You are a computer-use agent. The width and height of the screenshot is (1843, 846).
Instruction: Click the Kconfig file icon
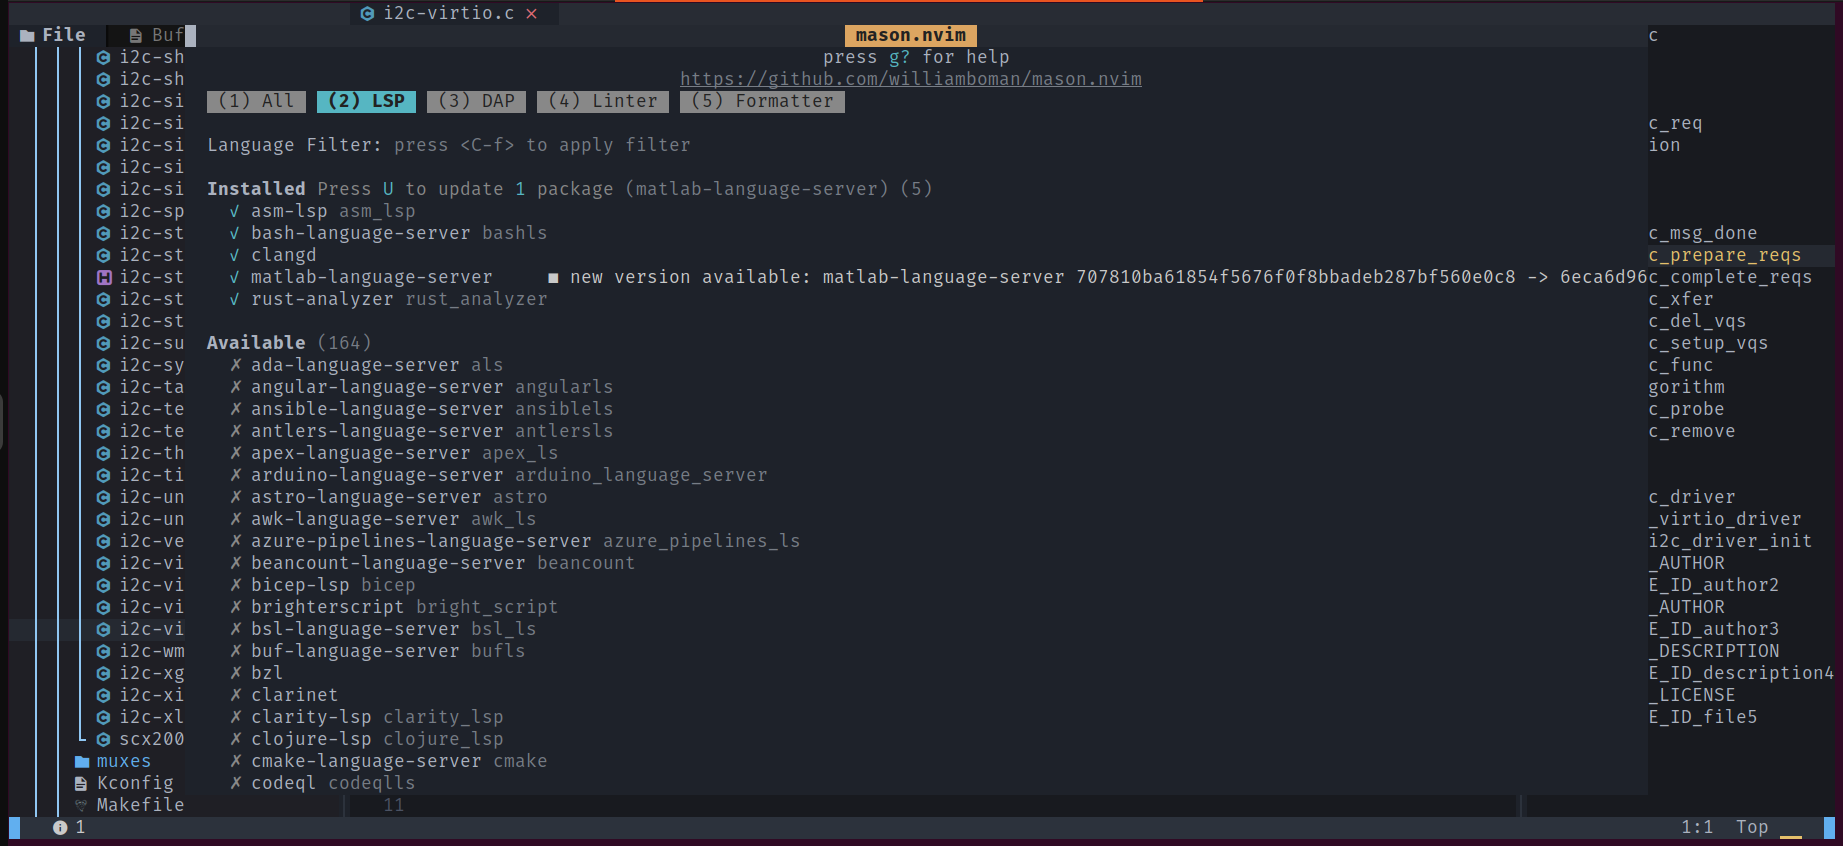81,783
